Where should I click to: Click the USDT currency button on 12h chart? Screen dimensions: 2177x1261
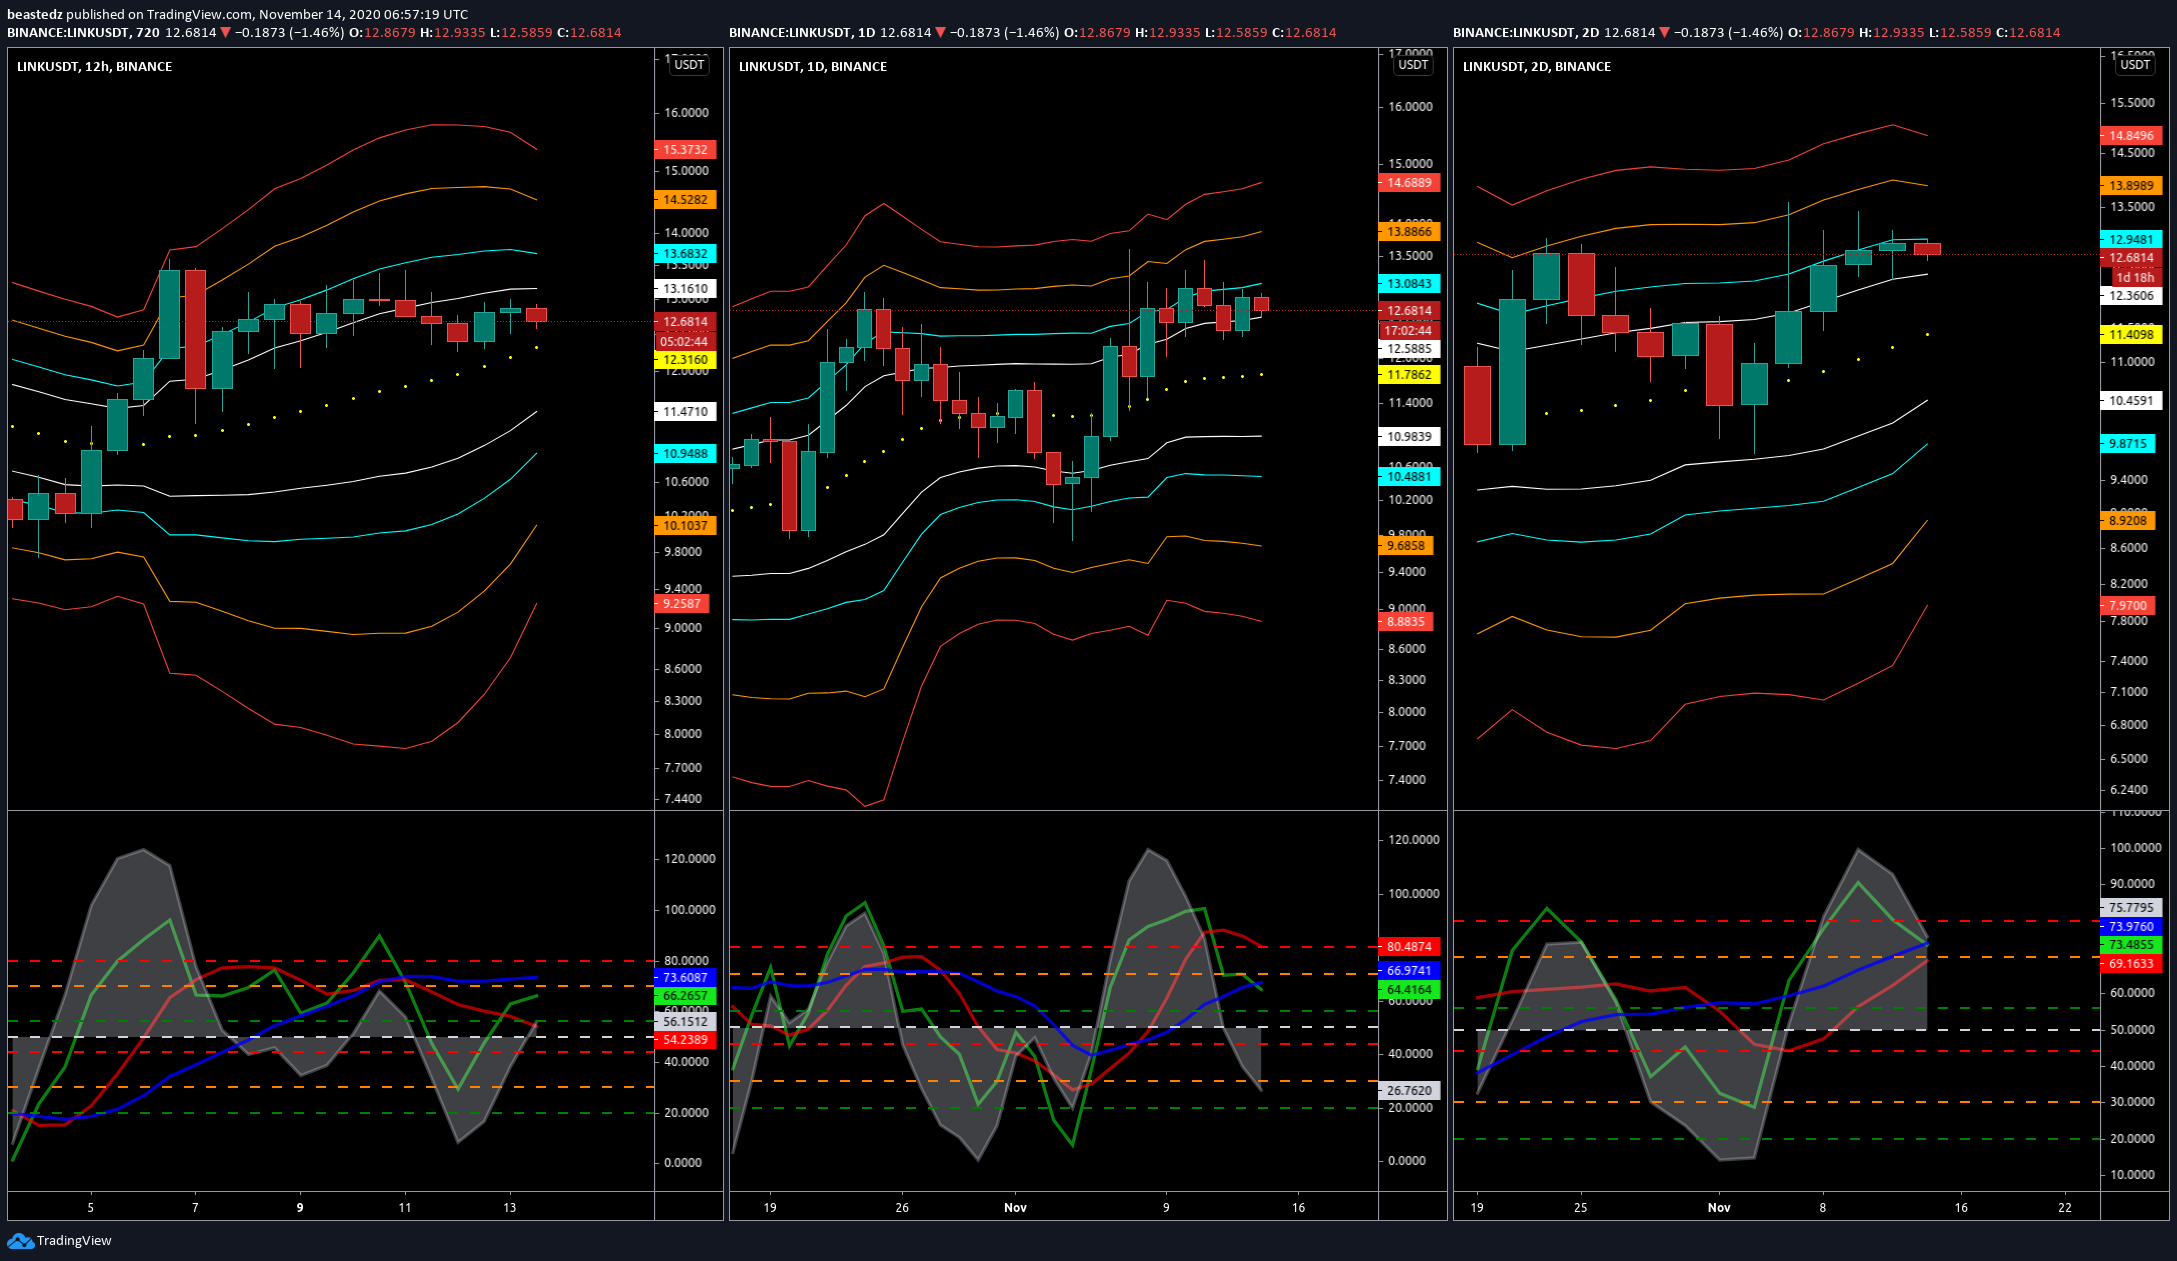[689, 65]
